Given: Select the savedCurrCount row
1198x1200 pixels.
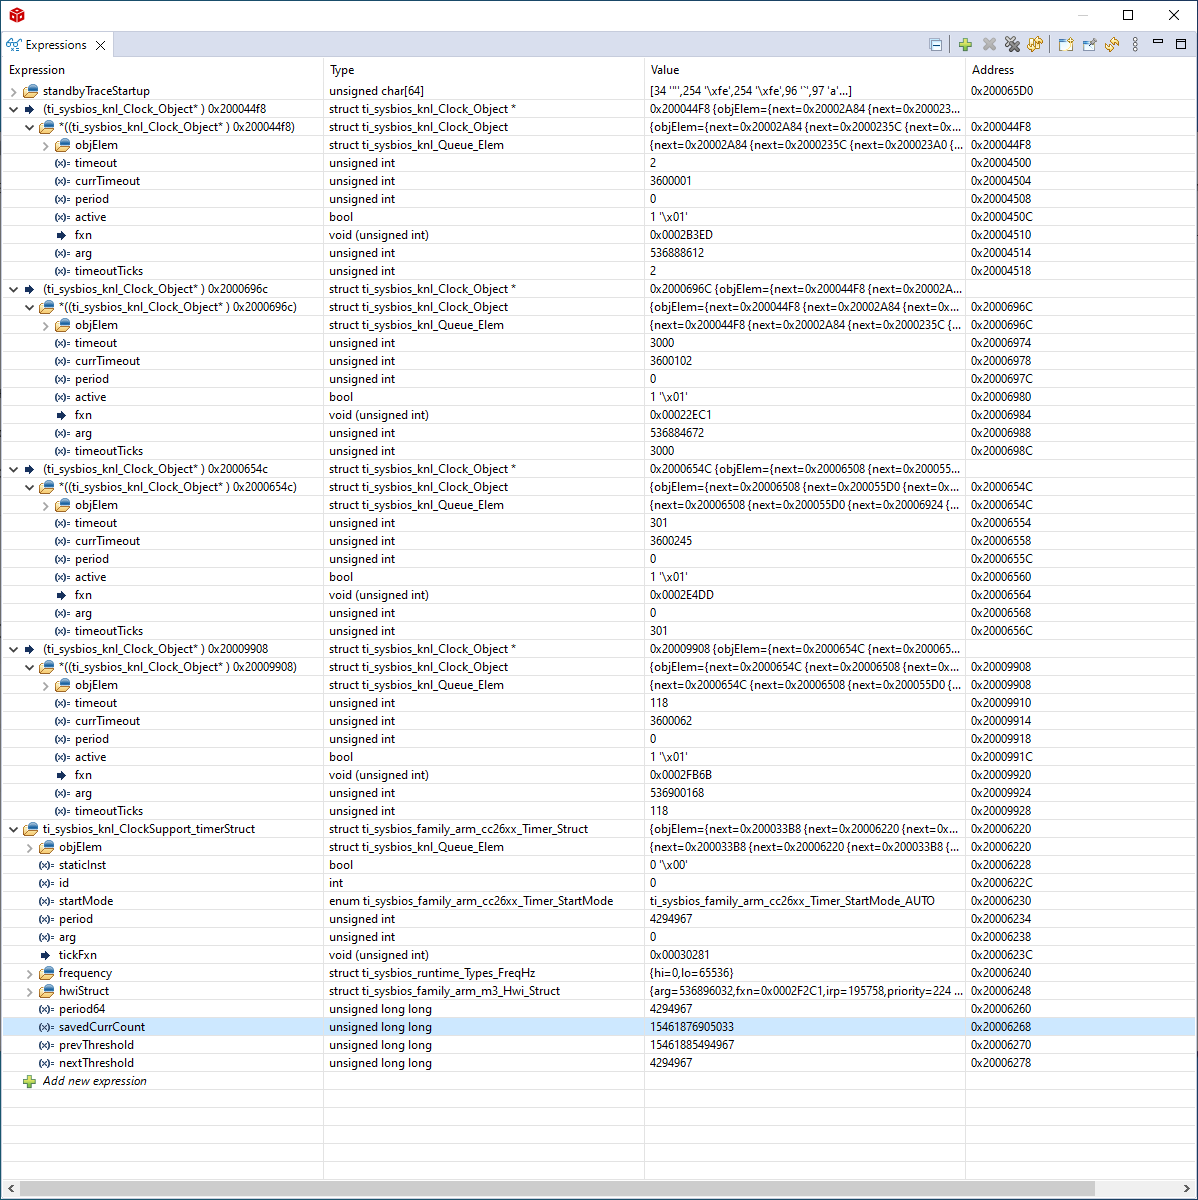Looking at the screenshot, I should click(x=598, y=1027).
